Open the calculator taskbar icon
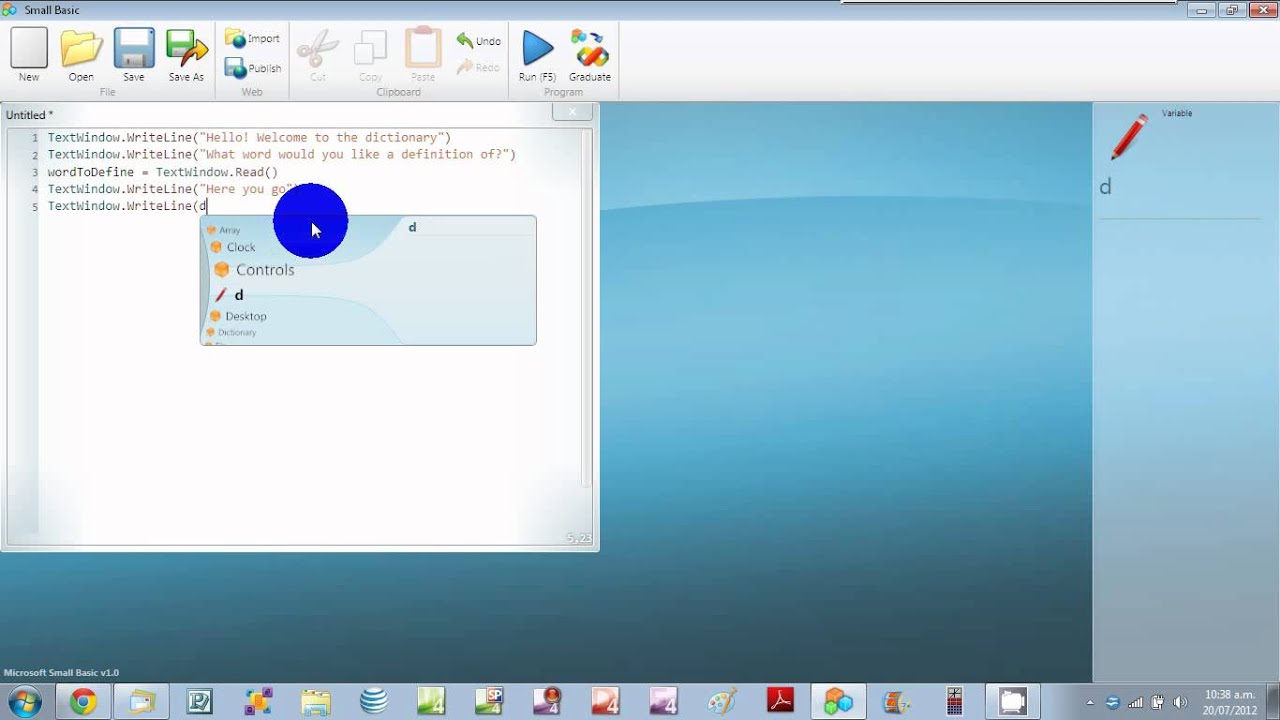Viewport: 1280px width, 720px height. point(954,702)
